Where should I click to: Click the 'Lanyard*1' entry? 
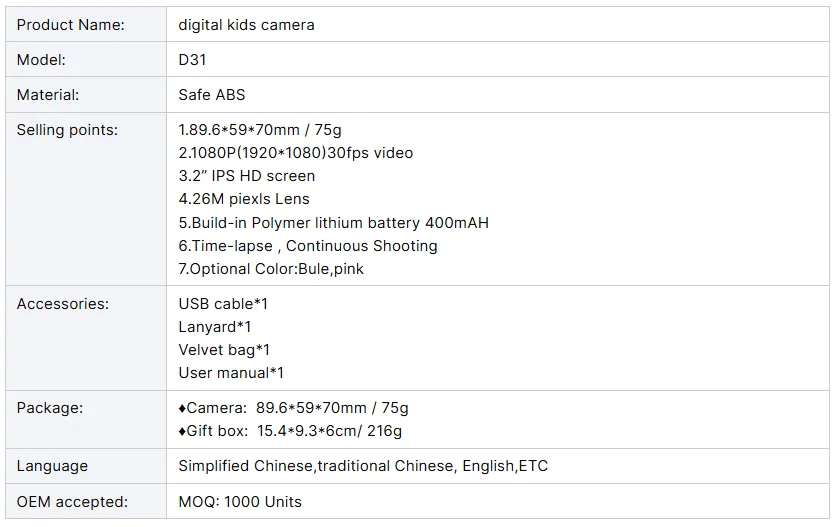click(x=215, y=327)
